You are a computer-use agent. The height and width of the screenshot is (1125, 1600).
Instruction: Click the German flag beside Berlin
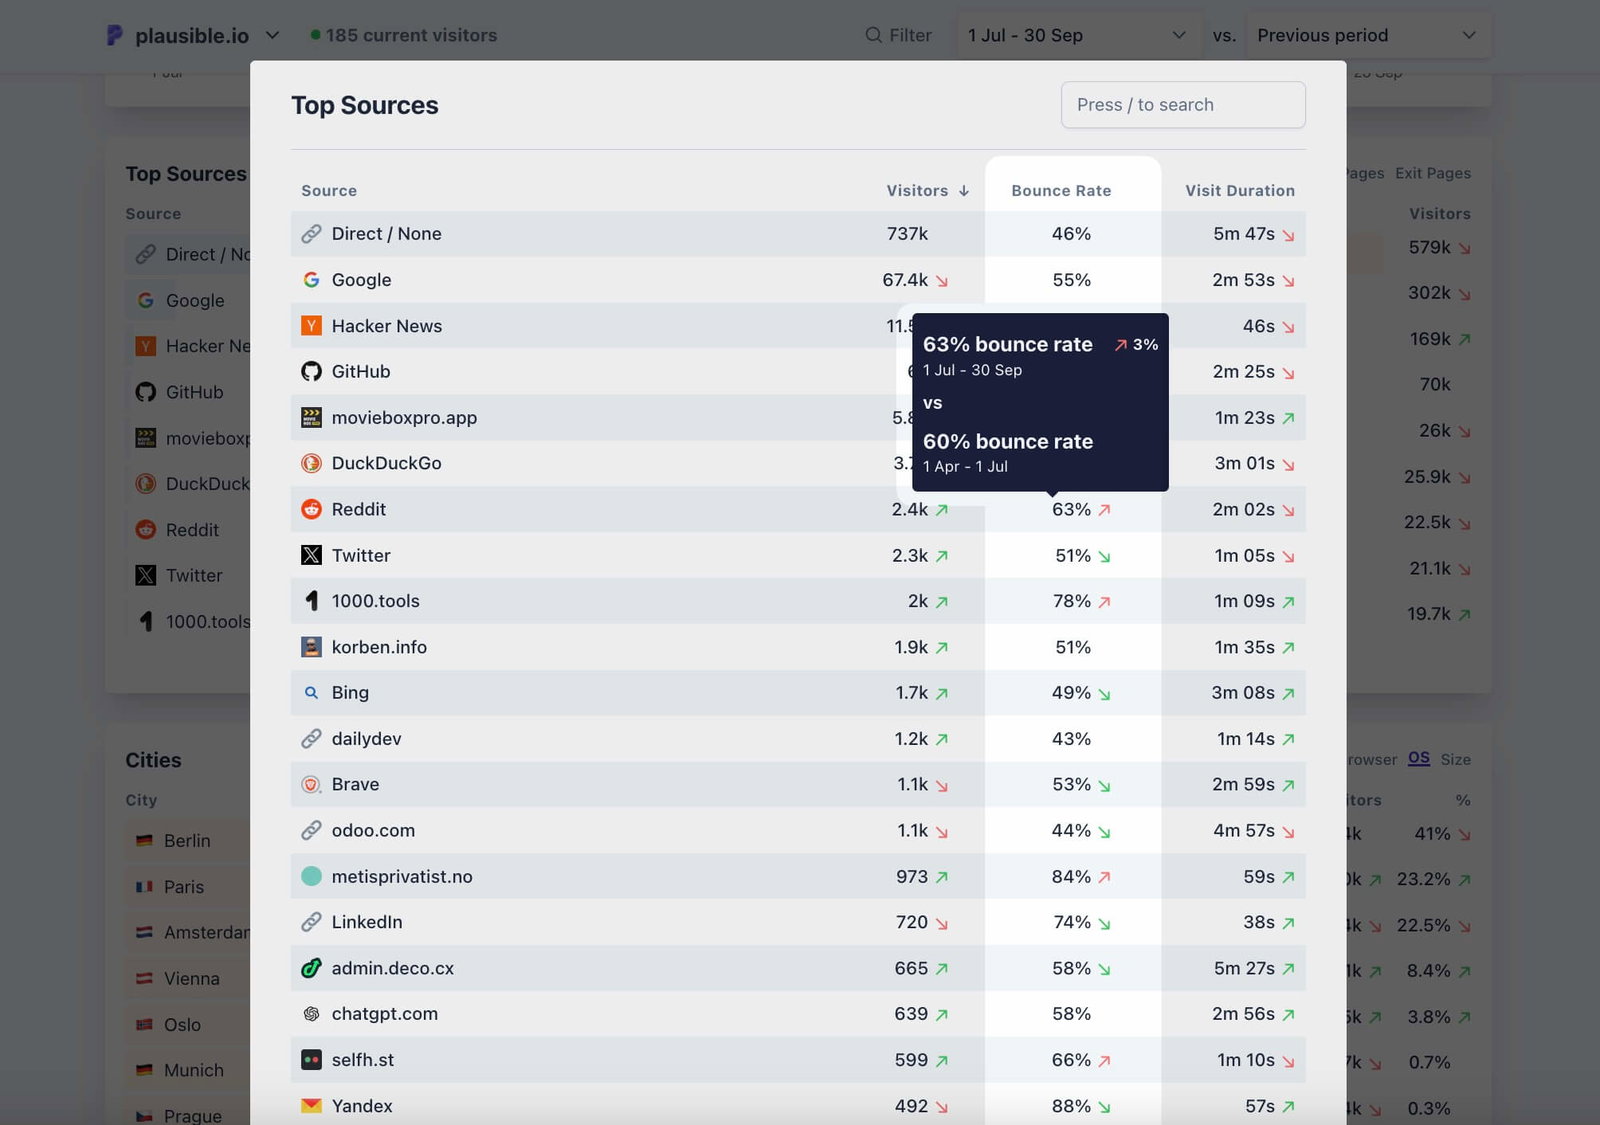click(143, 840)
